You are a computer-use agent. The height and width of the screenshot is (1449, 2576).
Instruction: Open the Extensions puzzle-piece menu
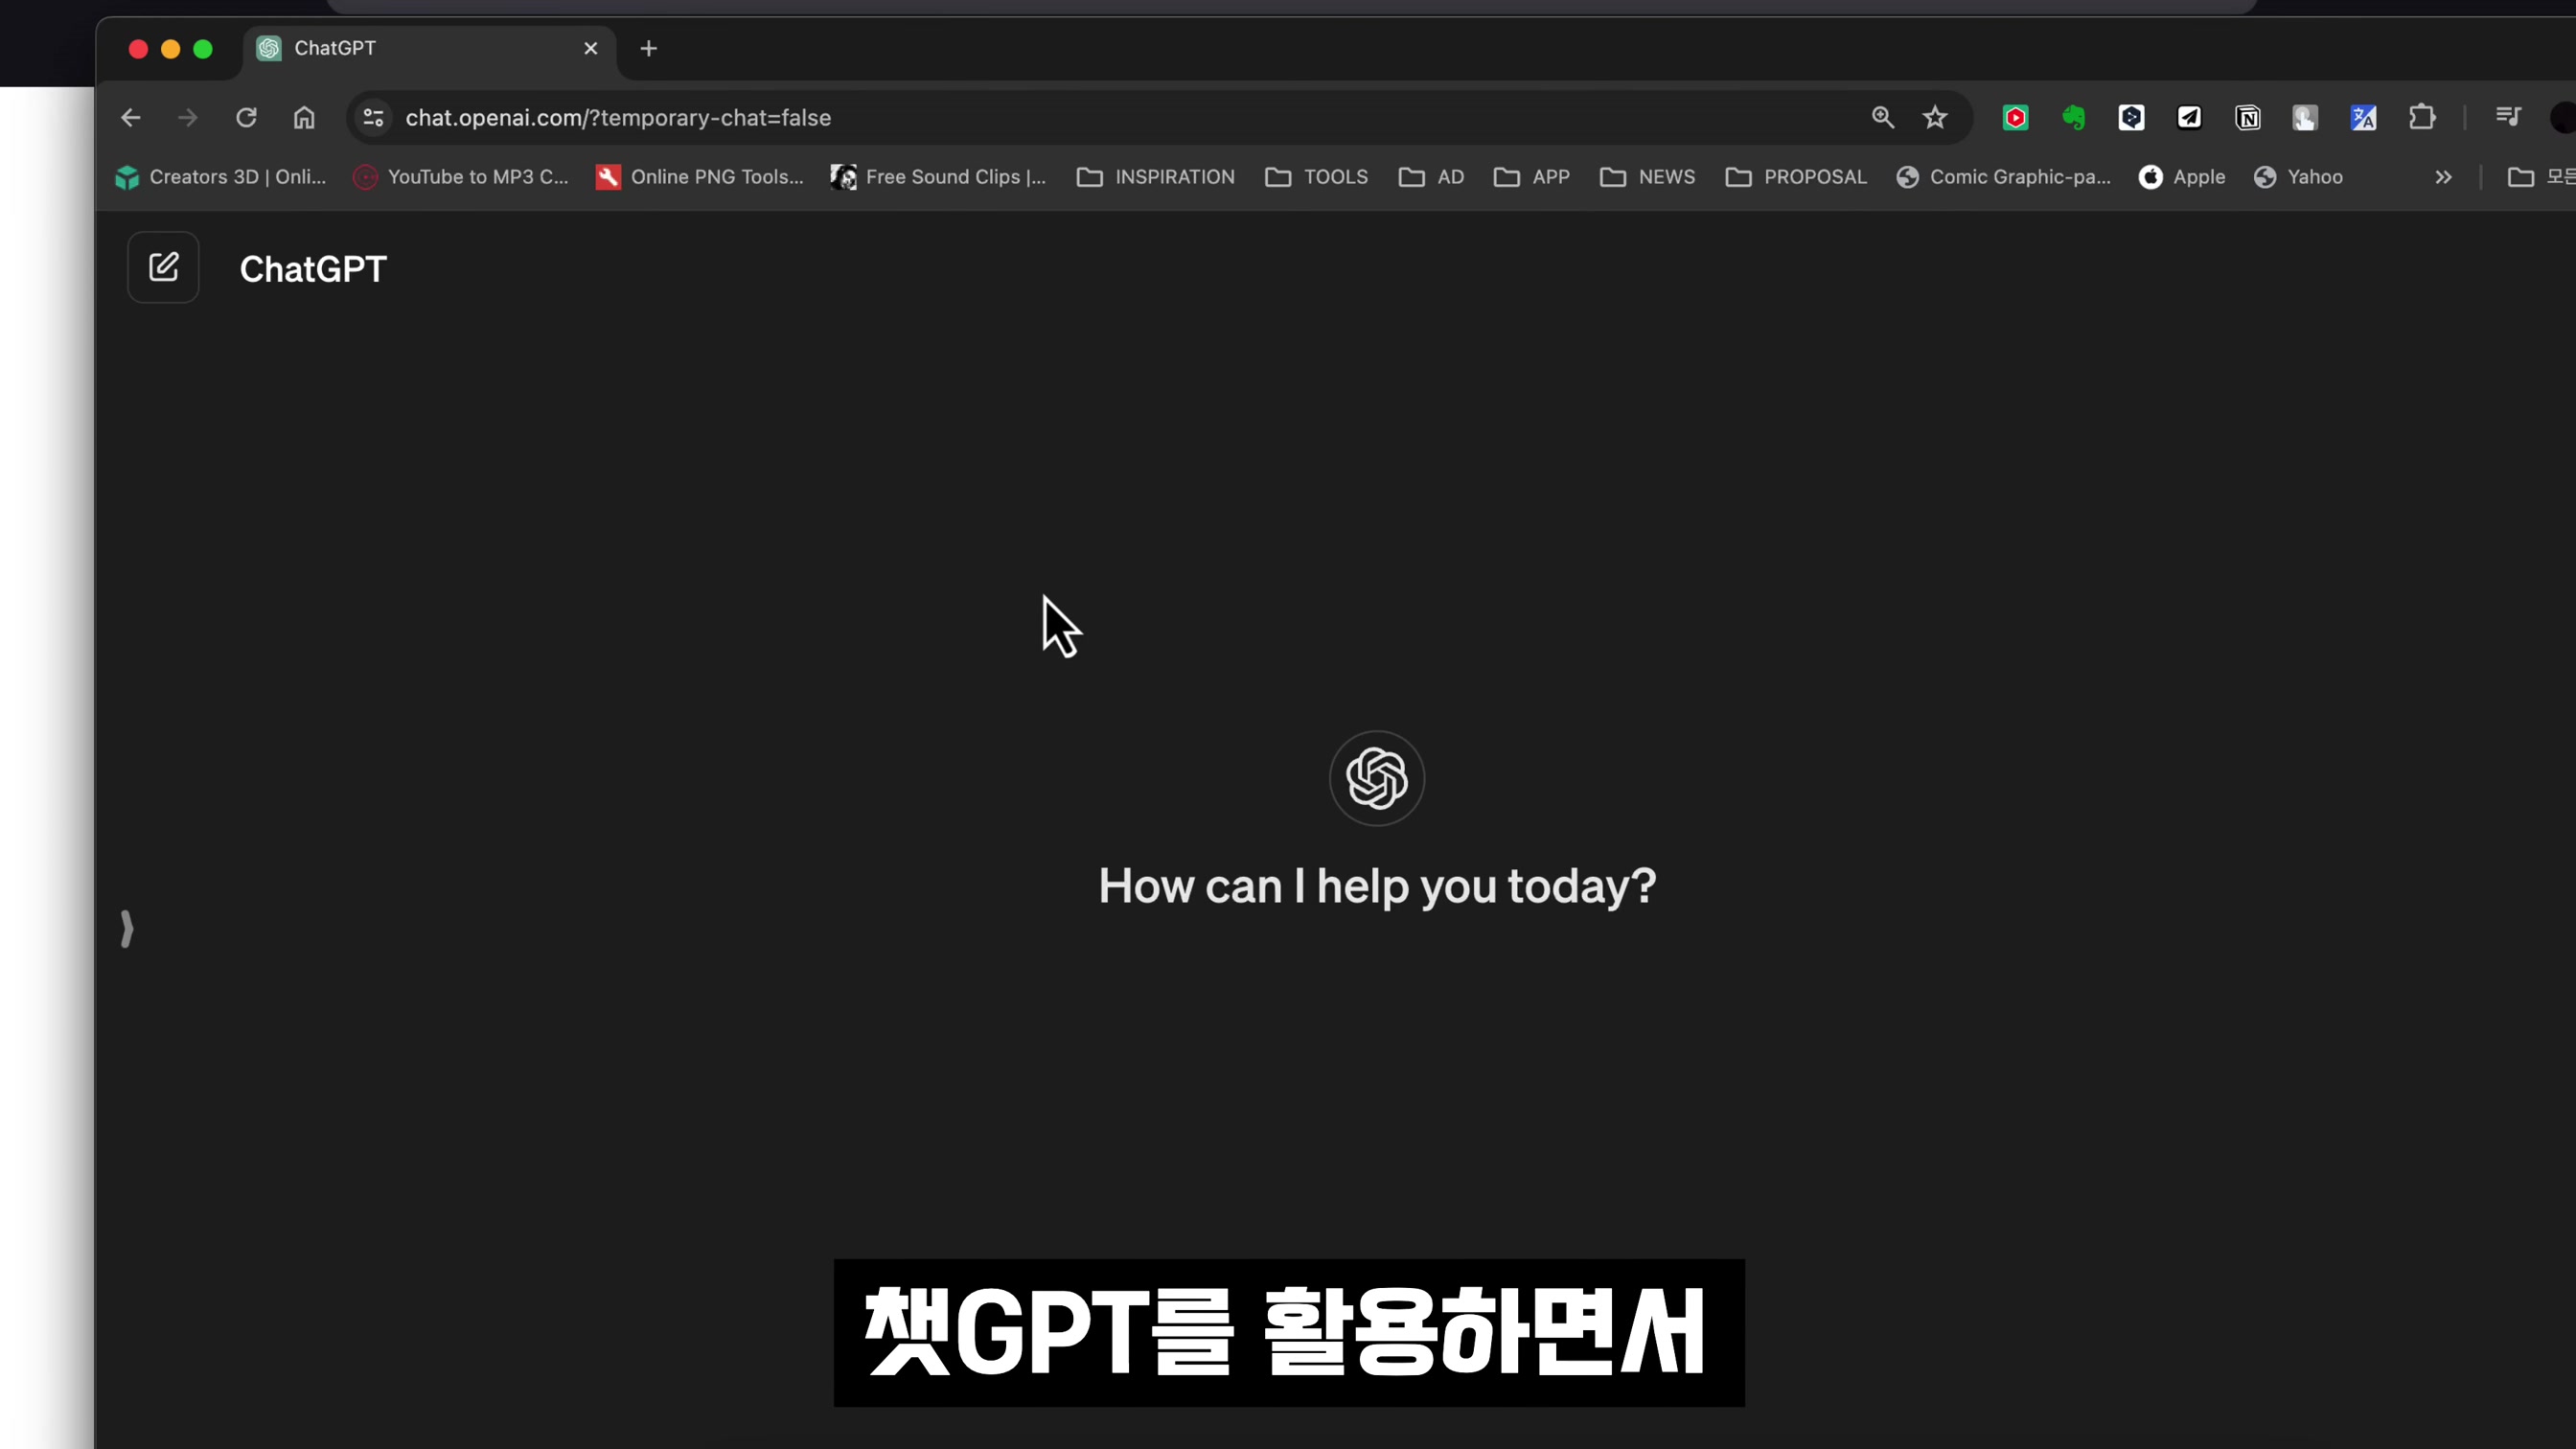pos(2422,118)
